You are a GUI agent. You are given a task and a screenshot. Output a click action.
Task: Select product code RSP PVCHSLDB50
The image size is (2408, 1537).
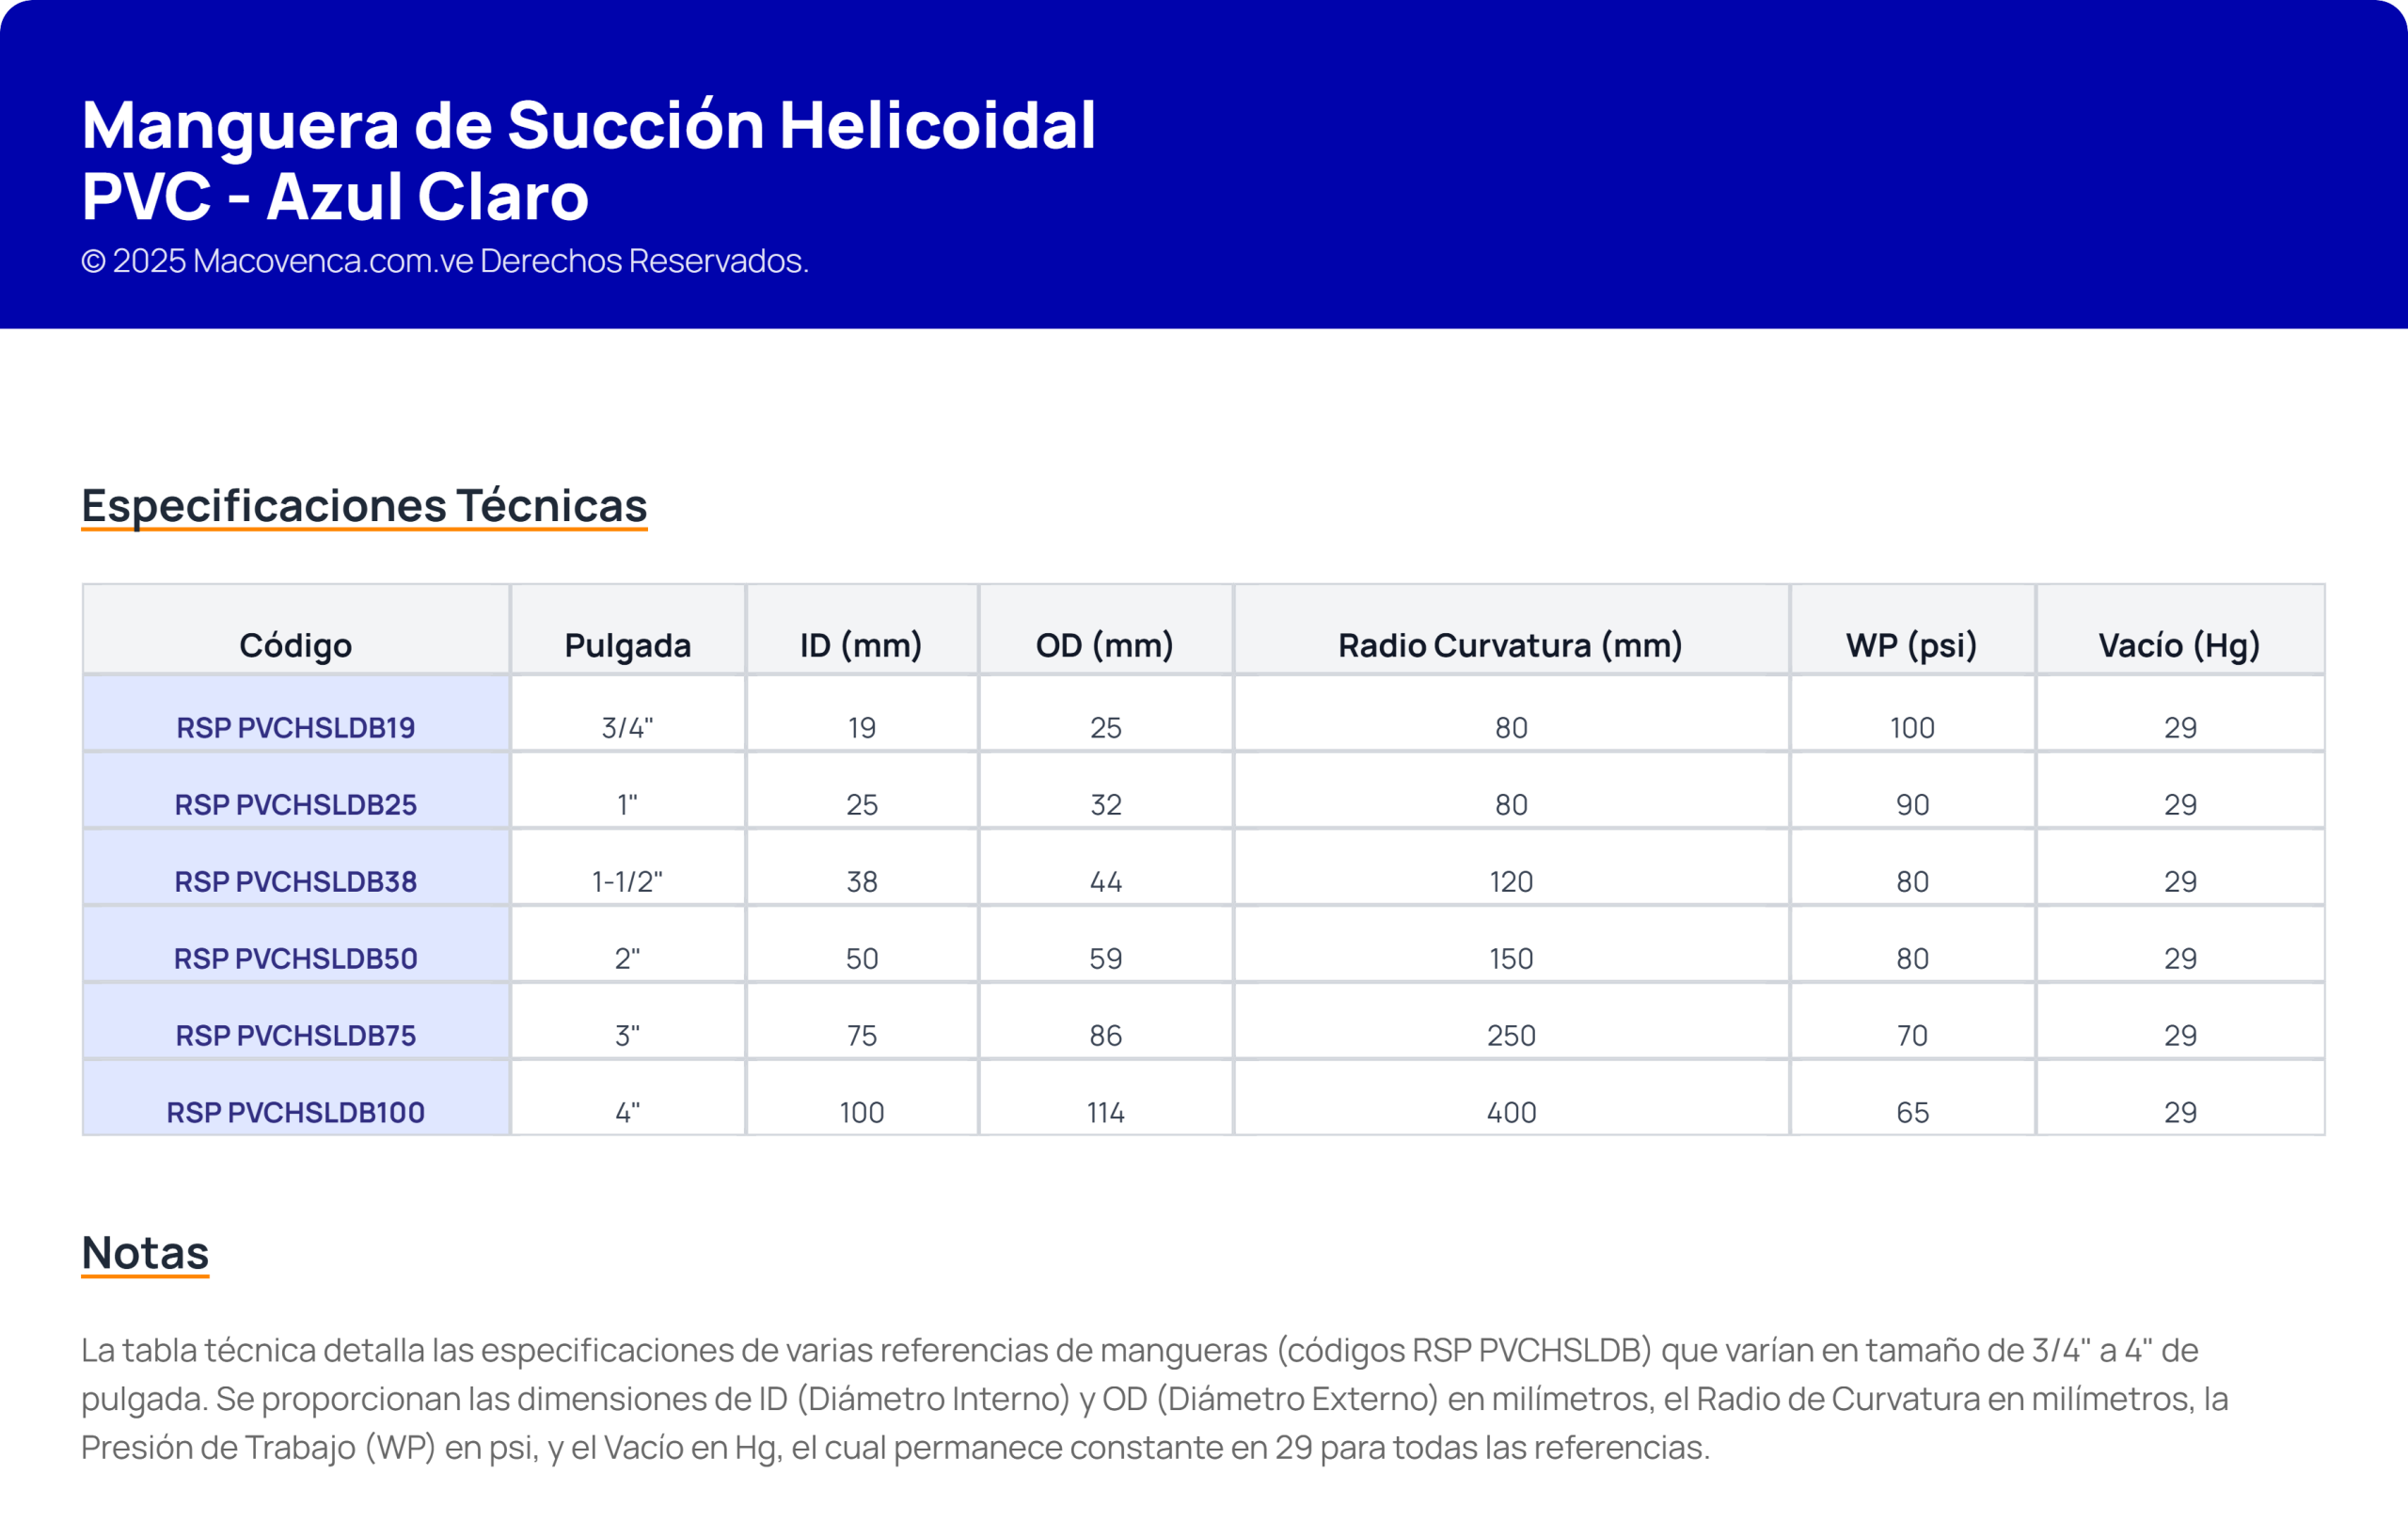coord(295,958)
